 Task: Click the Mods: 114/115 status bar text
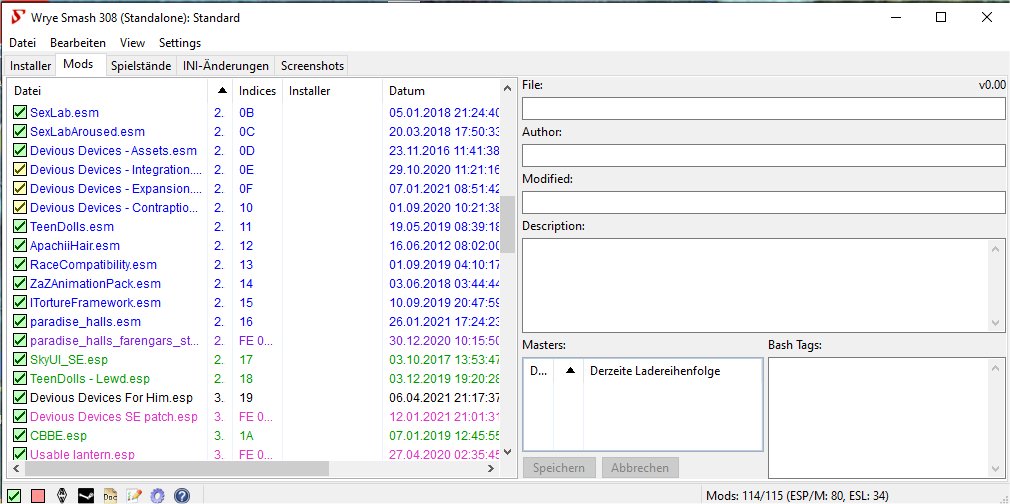[797, 496]
